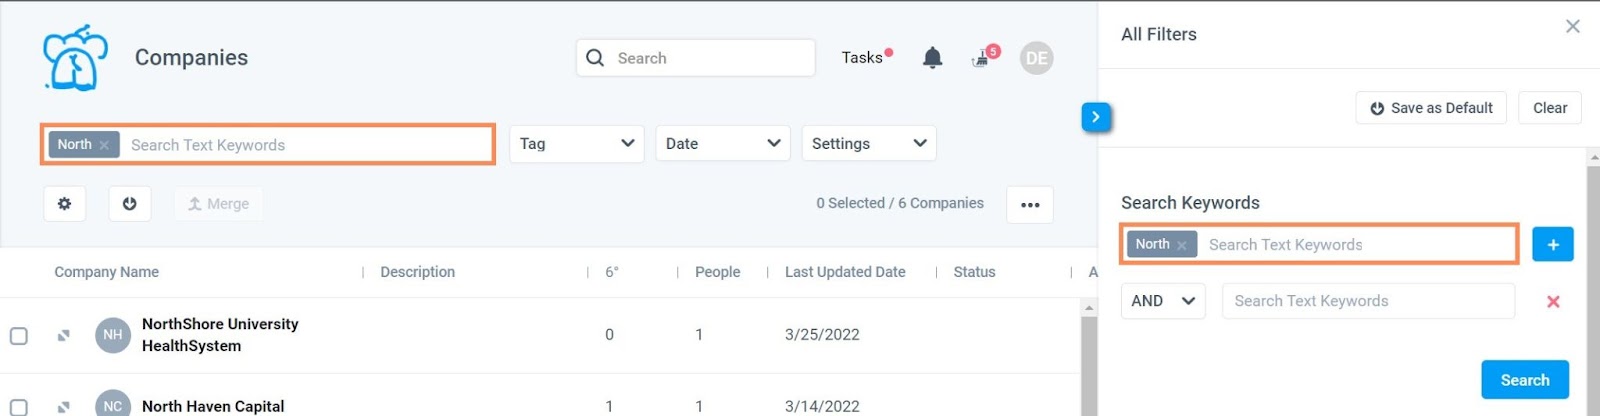Viewport: 1600px width, 416px height.
Task: Close the All Filters panel
Action: pos(1573,27)
